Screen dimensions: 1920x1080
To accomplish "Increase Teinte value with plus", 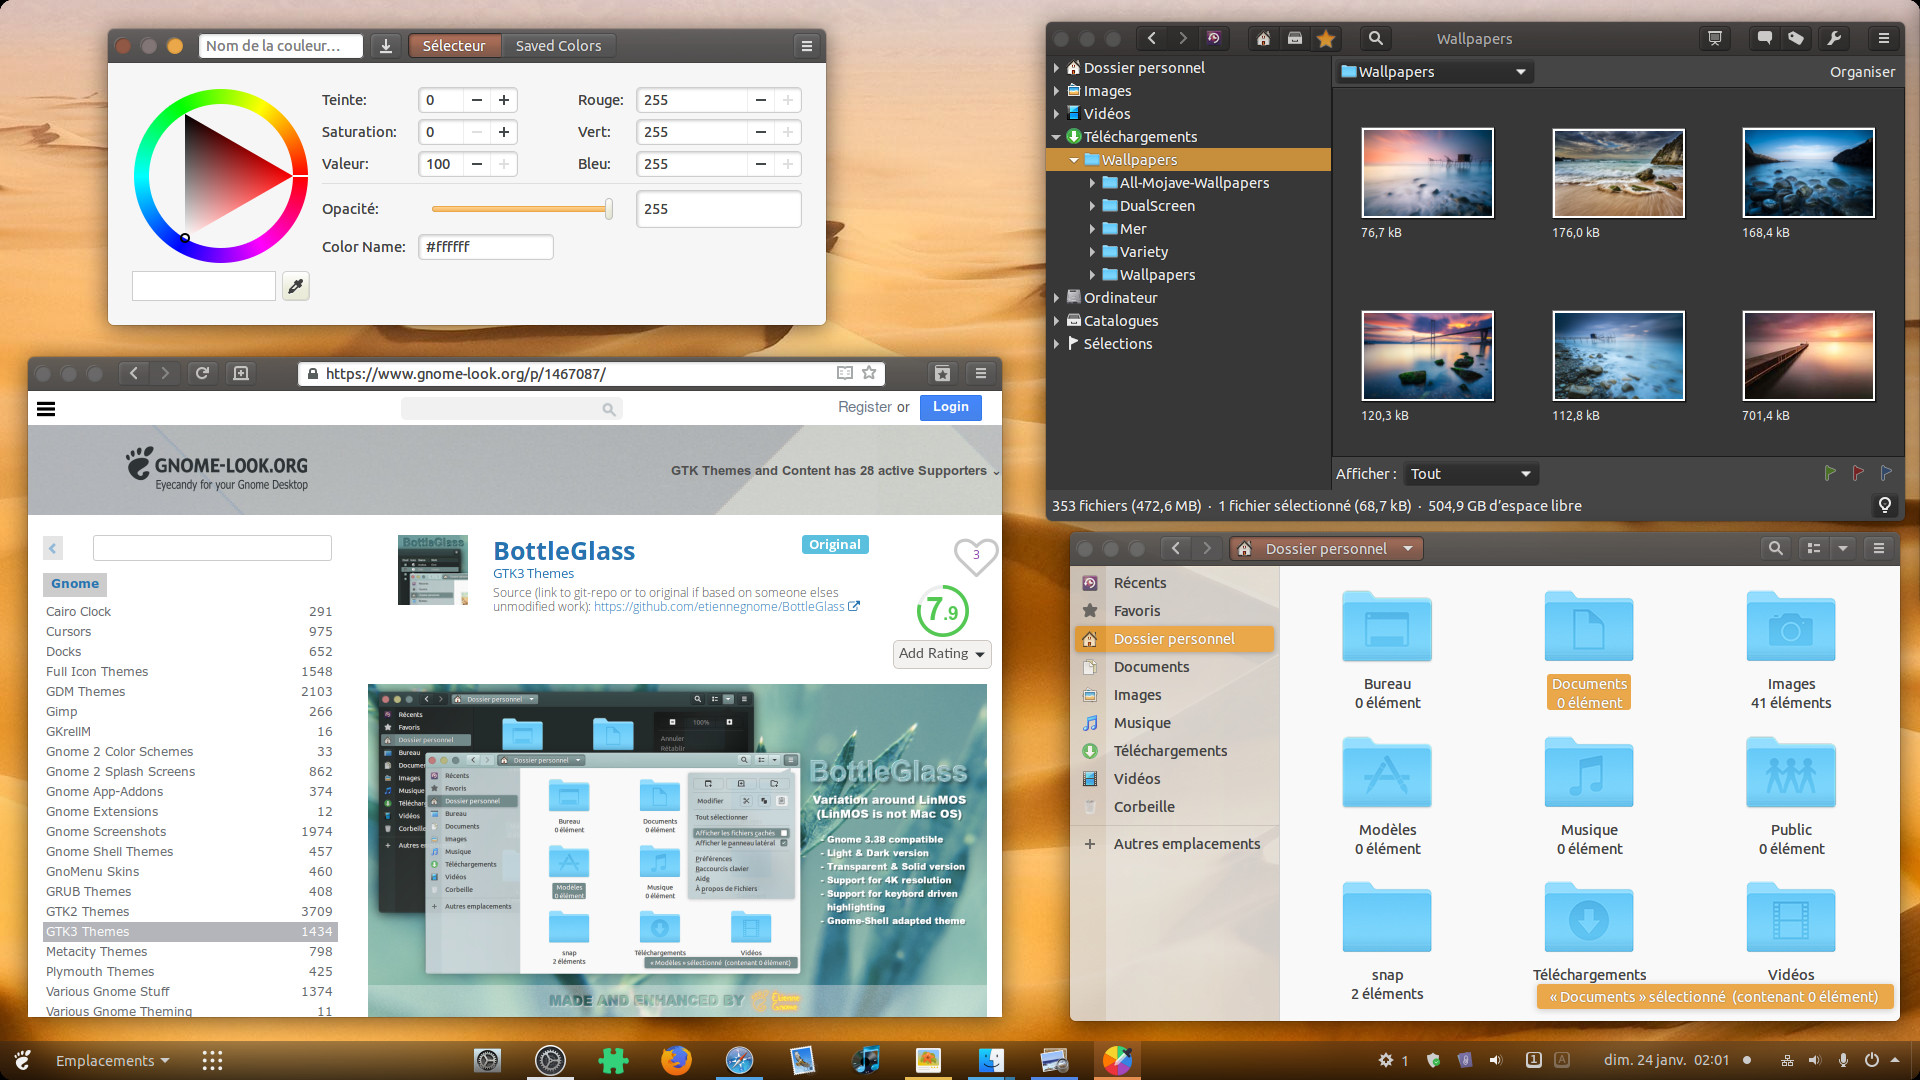I will point(504,100).
